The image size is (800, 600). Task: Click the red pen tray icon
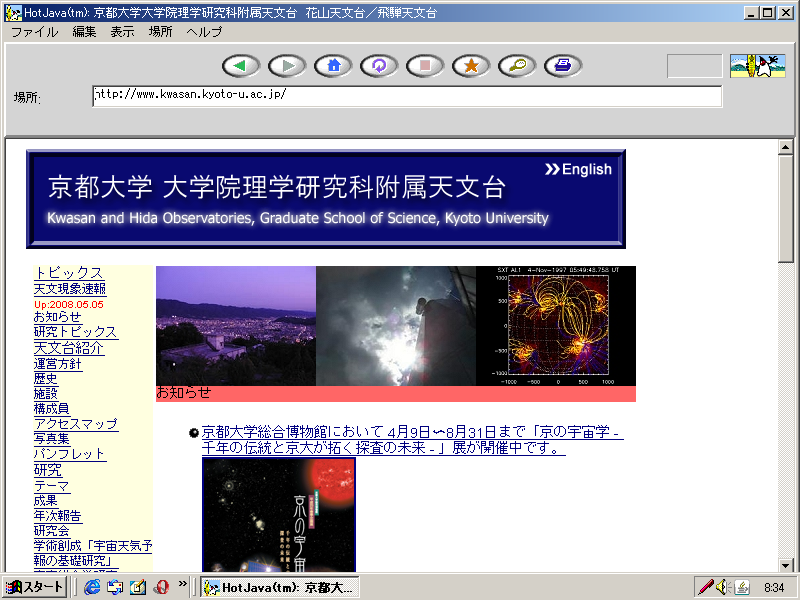pos(706,587)
